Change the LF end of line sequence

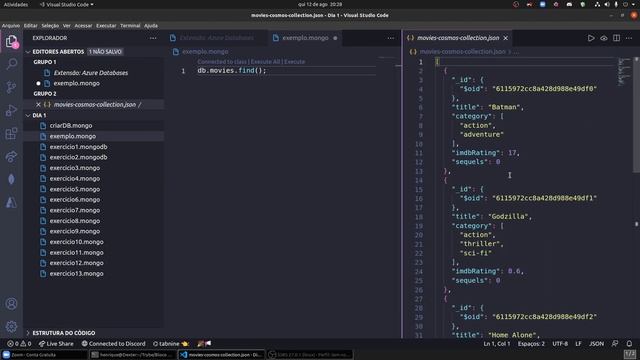click(x=578, y=344)
